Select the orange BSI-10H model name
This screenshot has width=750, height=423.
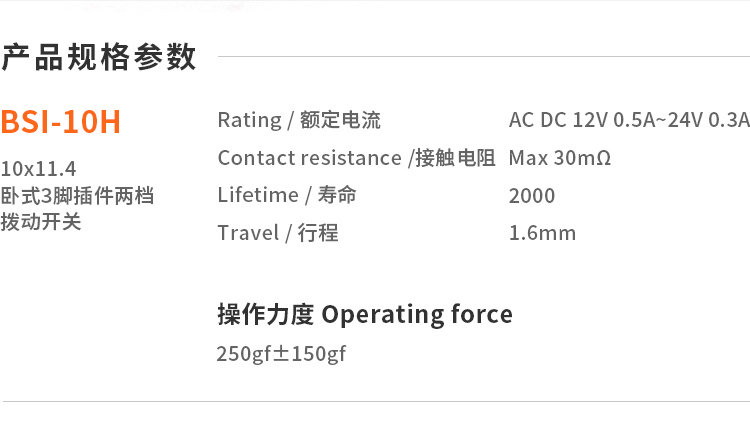[60, 122]
